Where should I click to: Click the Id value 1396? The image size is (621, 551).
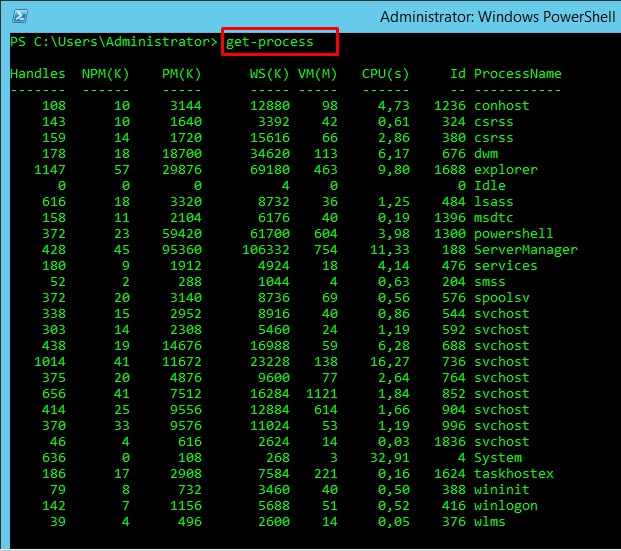click(x=450, y=217)
